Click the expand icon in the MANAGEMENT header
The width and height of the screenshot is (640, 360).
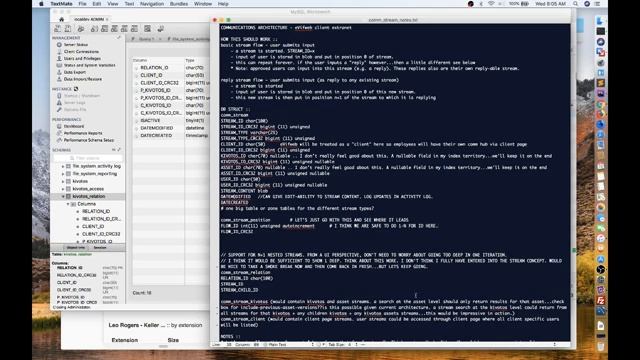pos(119,38)
